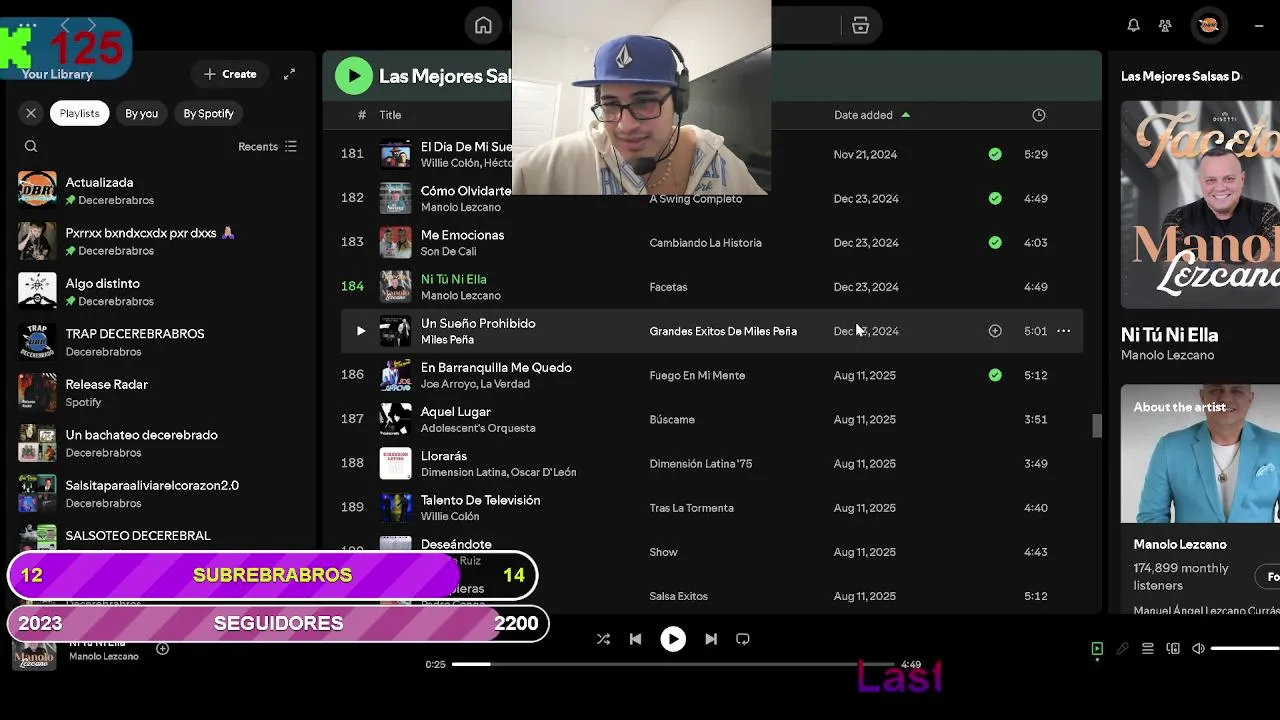Click the playlist scrollbar thumb

(x=1097, y=426)
